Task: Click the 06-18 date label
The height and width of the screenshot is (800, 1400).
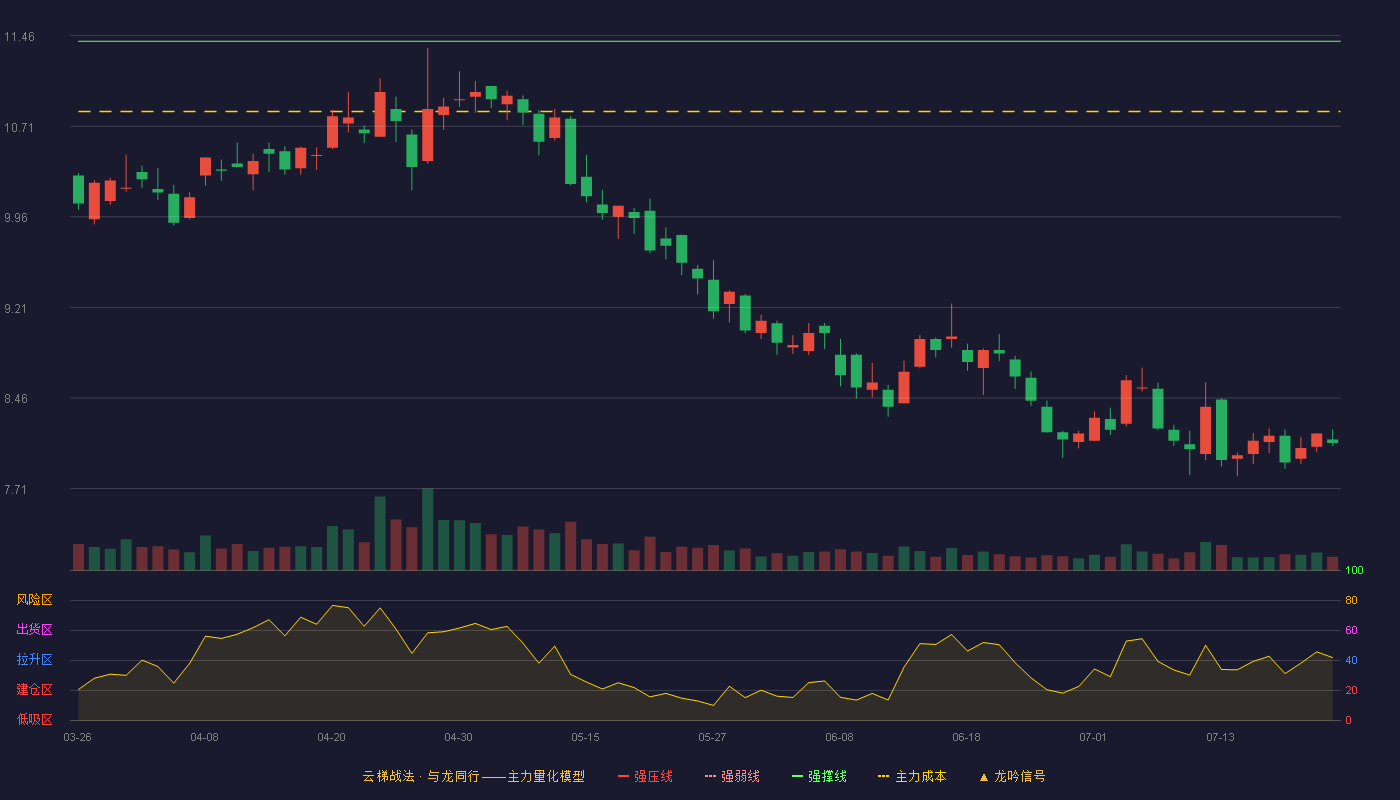Action: pyautogui.click(x=967, y=737)
